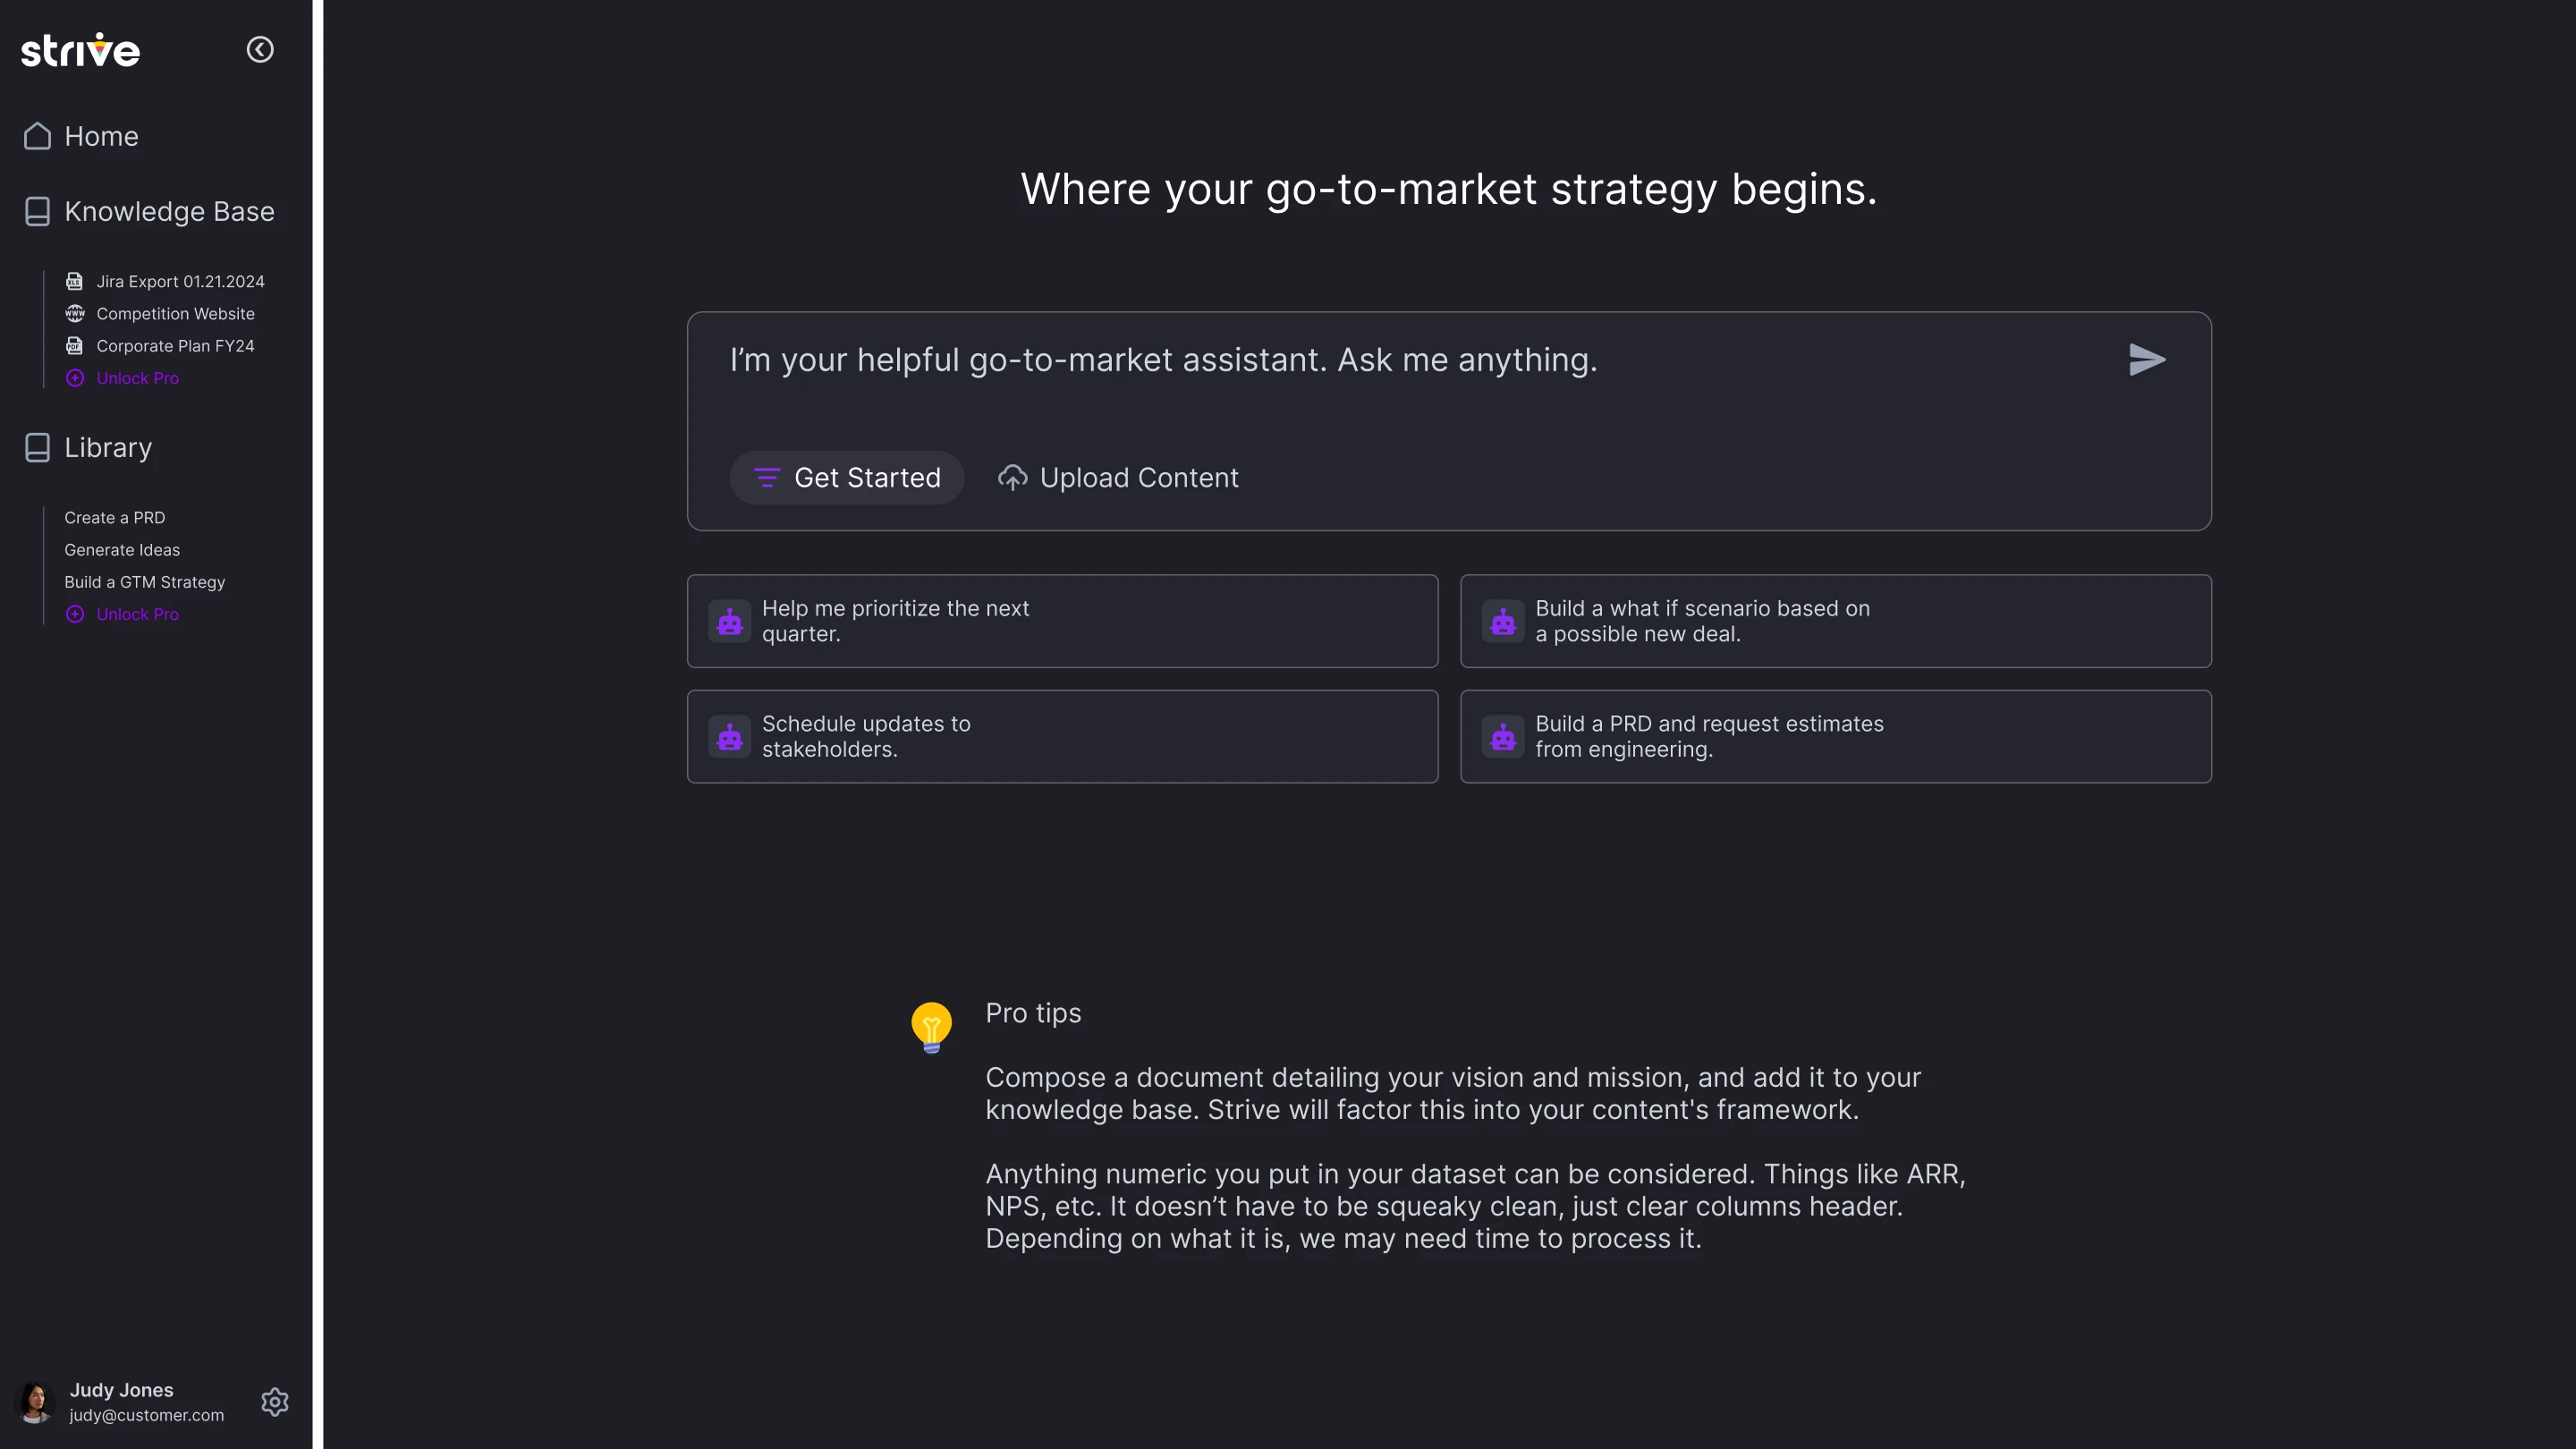Click the send arrow in the chat box
The width and height of the screenshot is (2576, 1449).
tap(2148, 360)
